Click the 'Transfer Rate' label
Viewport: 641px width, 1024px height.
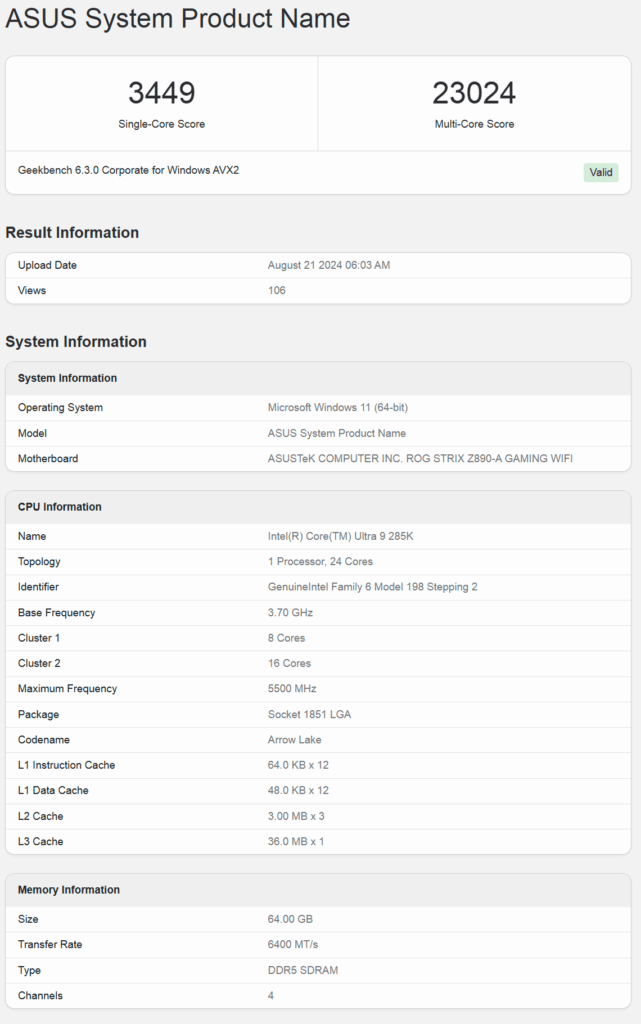point(50,945)
